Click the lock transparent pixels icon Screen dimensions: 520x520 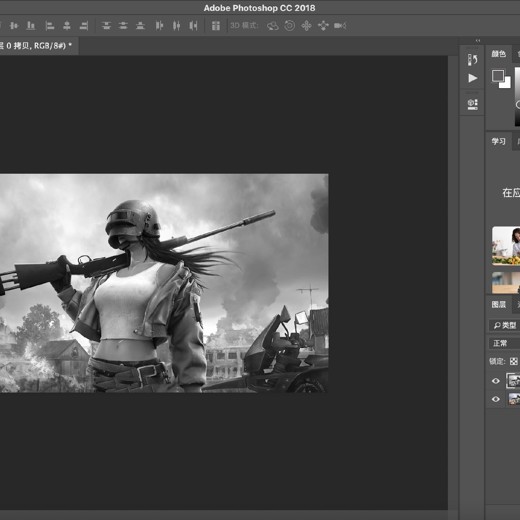coord(514,361)
